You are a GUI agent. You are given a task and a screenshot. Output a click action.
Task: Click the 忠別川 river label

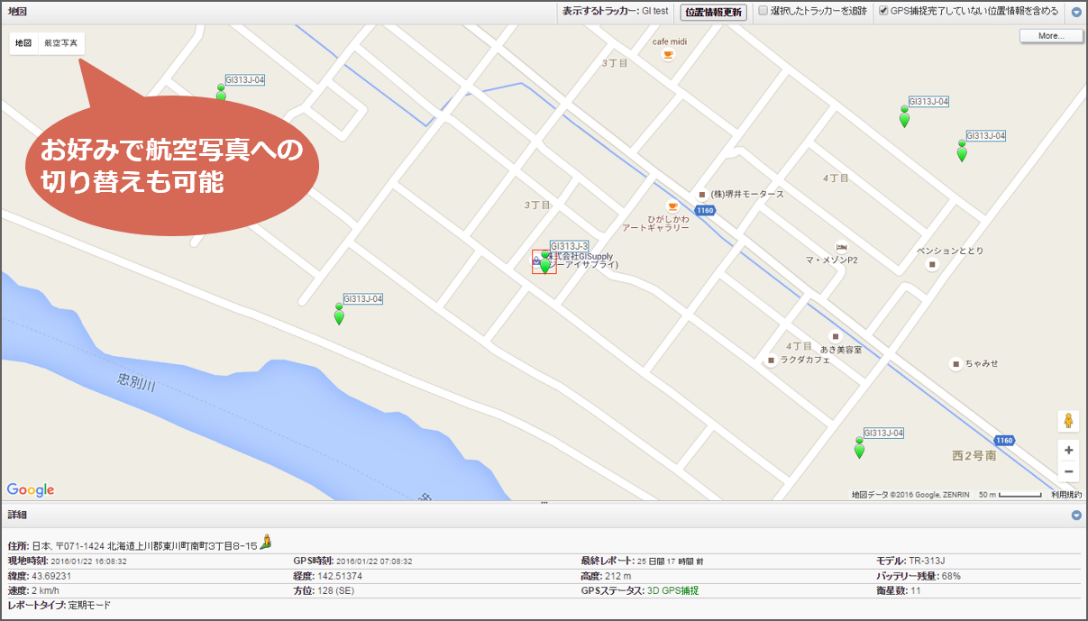[136, 382]
